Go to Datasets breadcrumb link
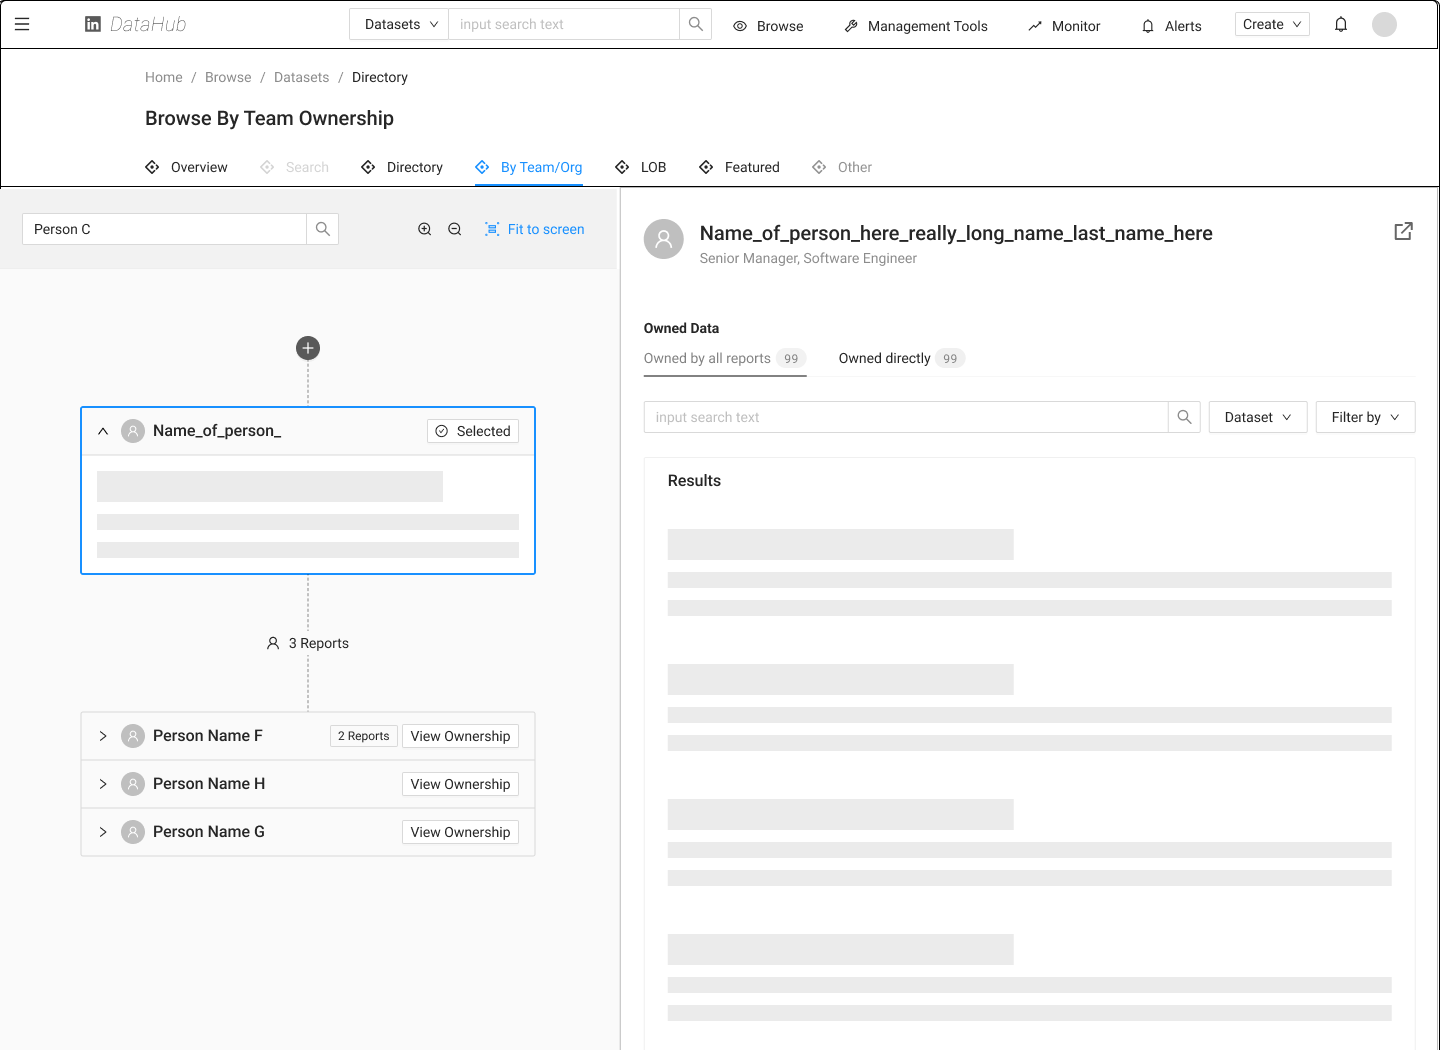1440x1050 pixels. [302, 77]
